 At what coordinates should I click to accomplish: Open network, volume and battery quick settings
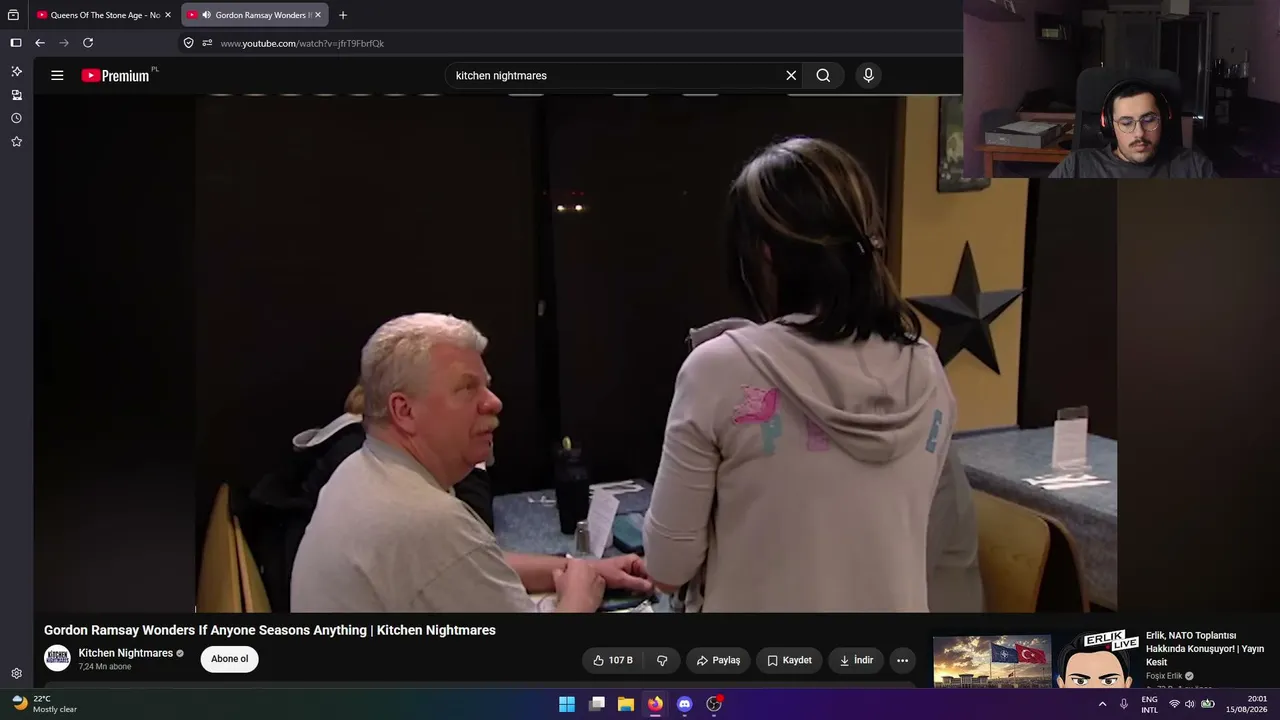tap(1190, 704)
